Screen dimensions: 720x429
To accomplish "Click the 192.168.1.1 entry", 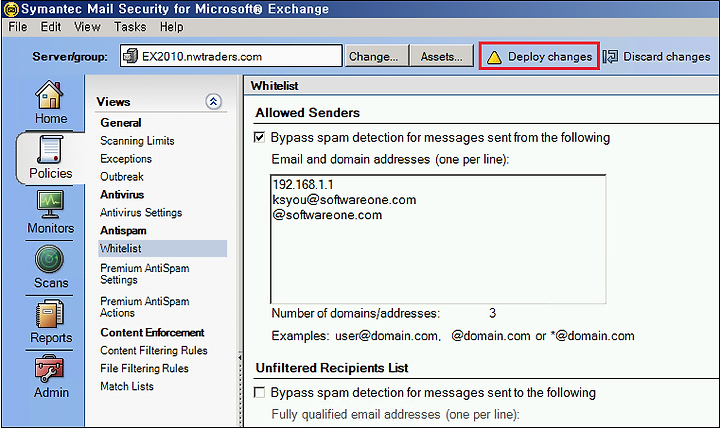I will (303, 185).
